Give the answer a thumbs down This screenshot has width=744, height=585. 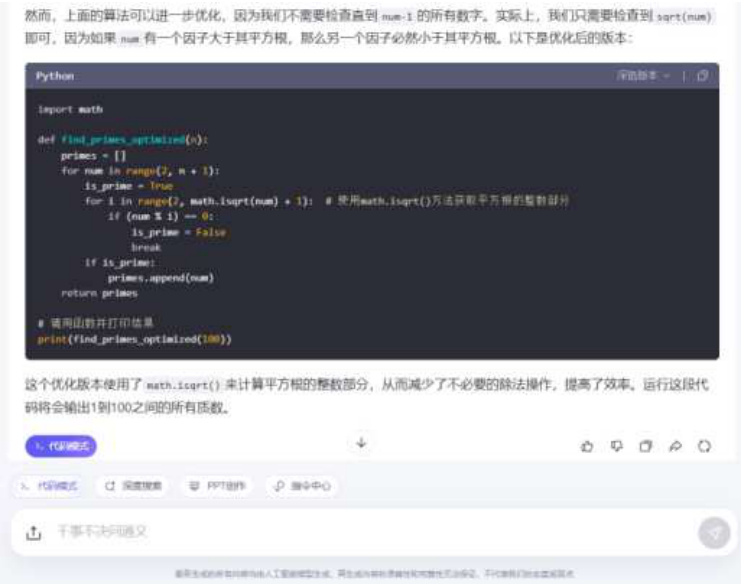616,446
